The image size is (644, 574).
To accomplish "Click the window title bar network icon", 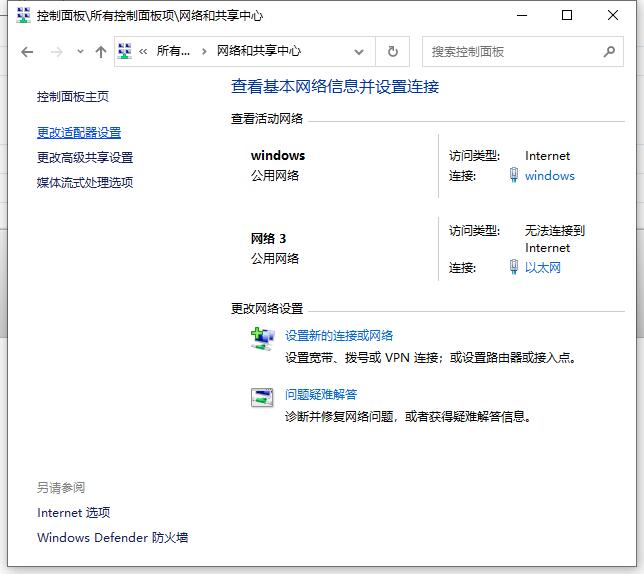I will click(x=23, y=16).
